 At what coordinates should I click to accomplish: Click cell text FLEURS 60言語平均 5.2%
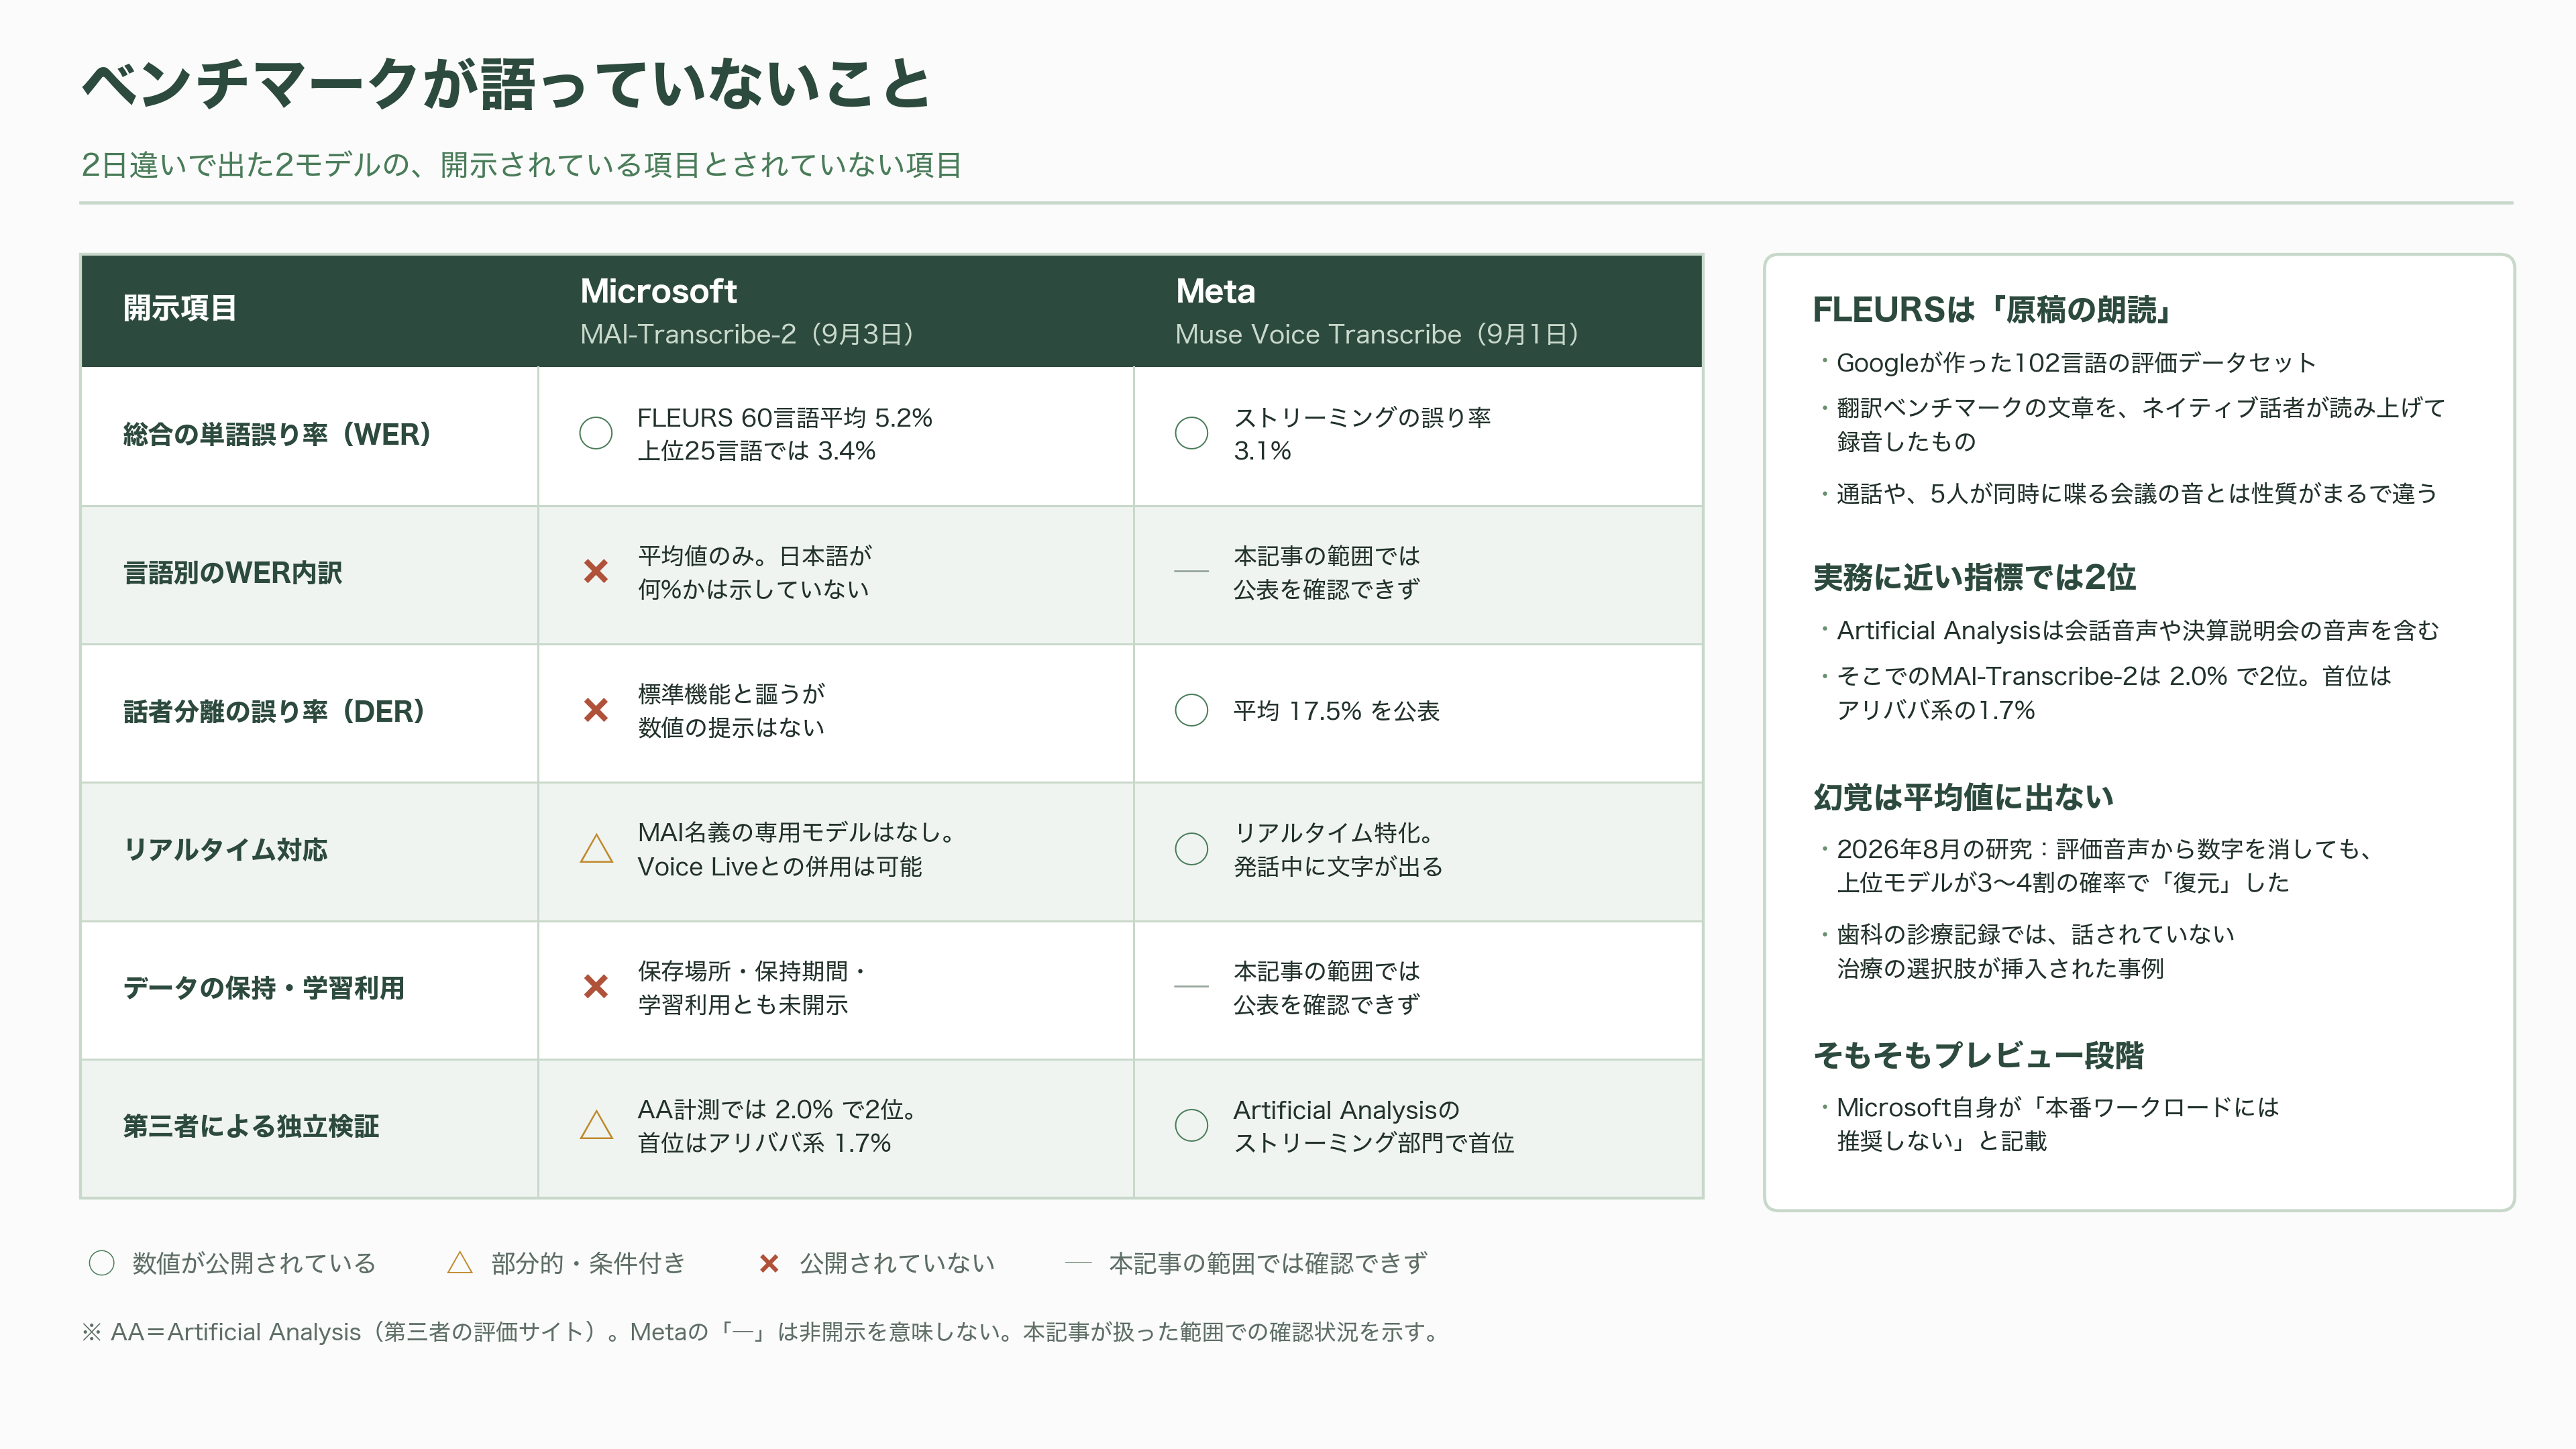[x=785, y=417]
